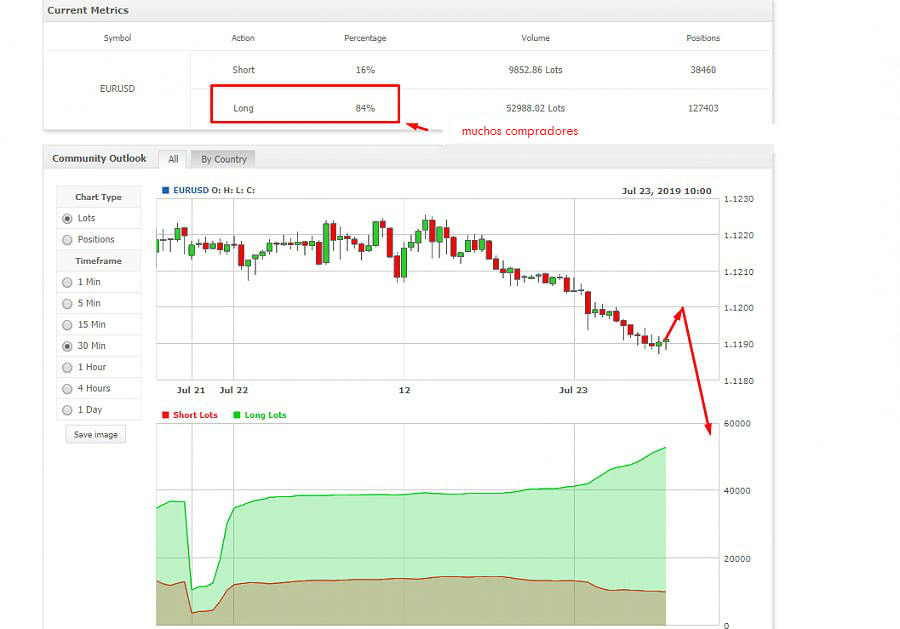The image size is (900, 629).
Task: Click the 1.1230 price axis label
Action: 739,199
